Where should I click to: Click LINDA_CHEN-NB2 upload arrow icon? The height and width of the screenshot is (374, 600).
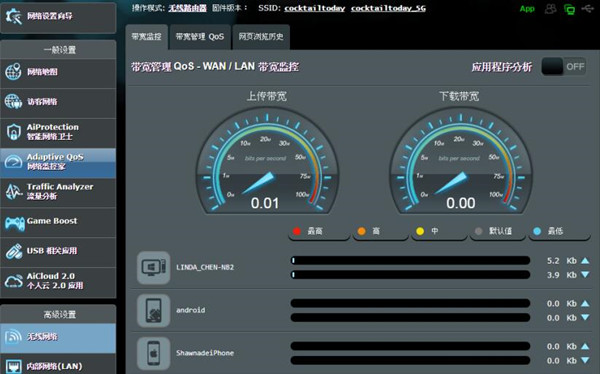585,261
